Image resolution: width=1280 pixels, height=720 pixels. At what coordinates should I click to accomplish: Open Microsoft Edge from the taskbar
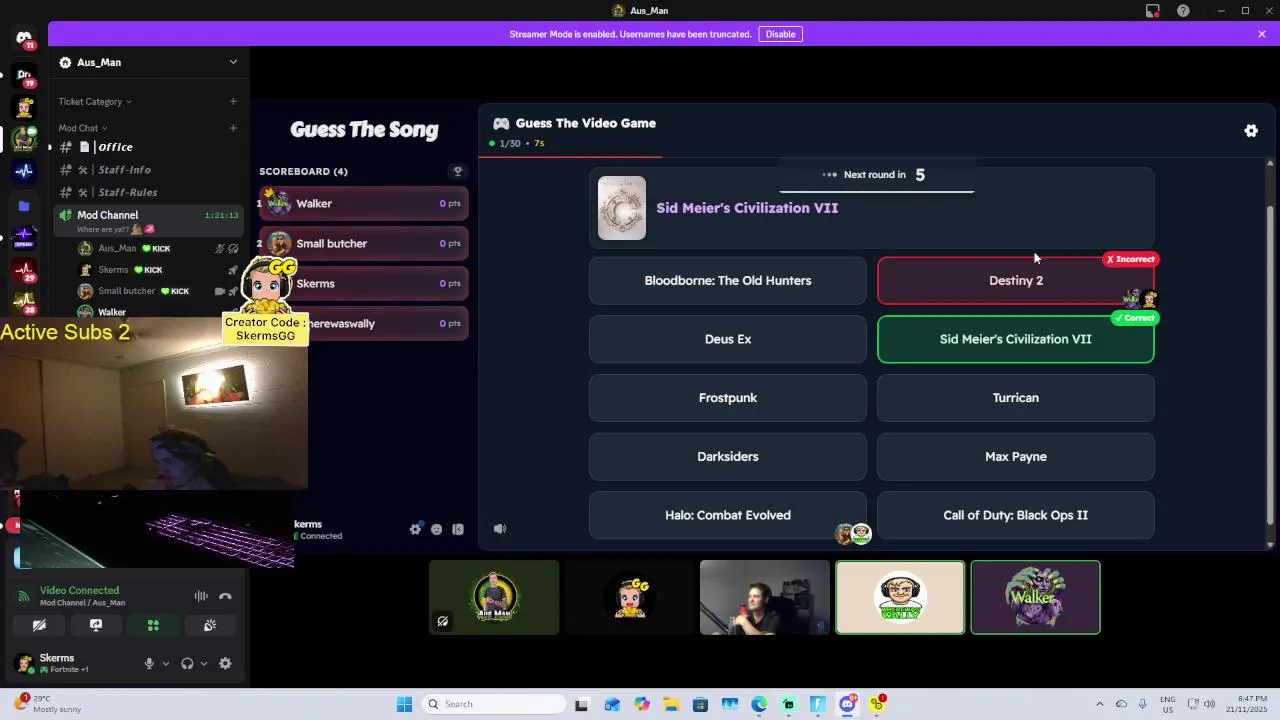(x=759, y=704)
